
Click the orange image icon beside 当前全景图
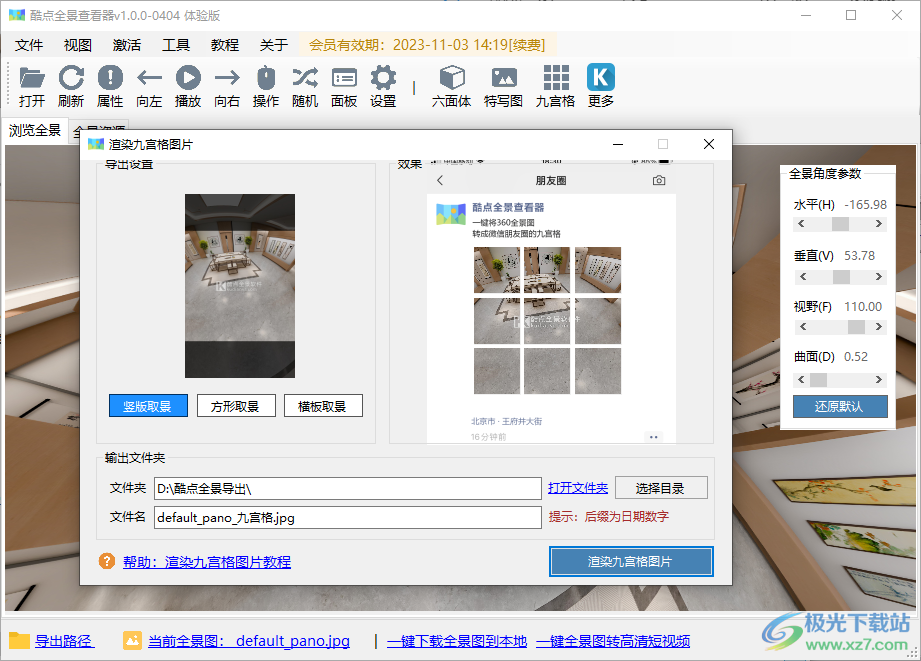point(132,640)
